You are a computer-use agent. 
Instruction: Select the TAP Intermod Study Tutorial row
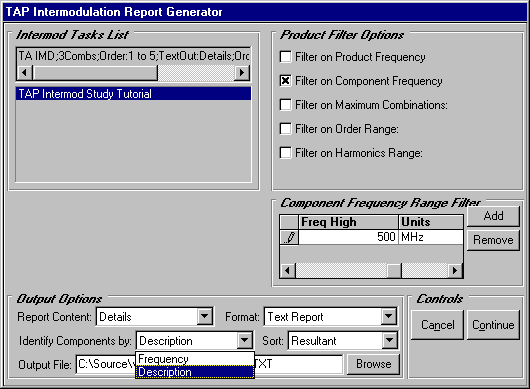[x=134, y=94]
